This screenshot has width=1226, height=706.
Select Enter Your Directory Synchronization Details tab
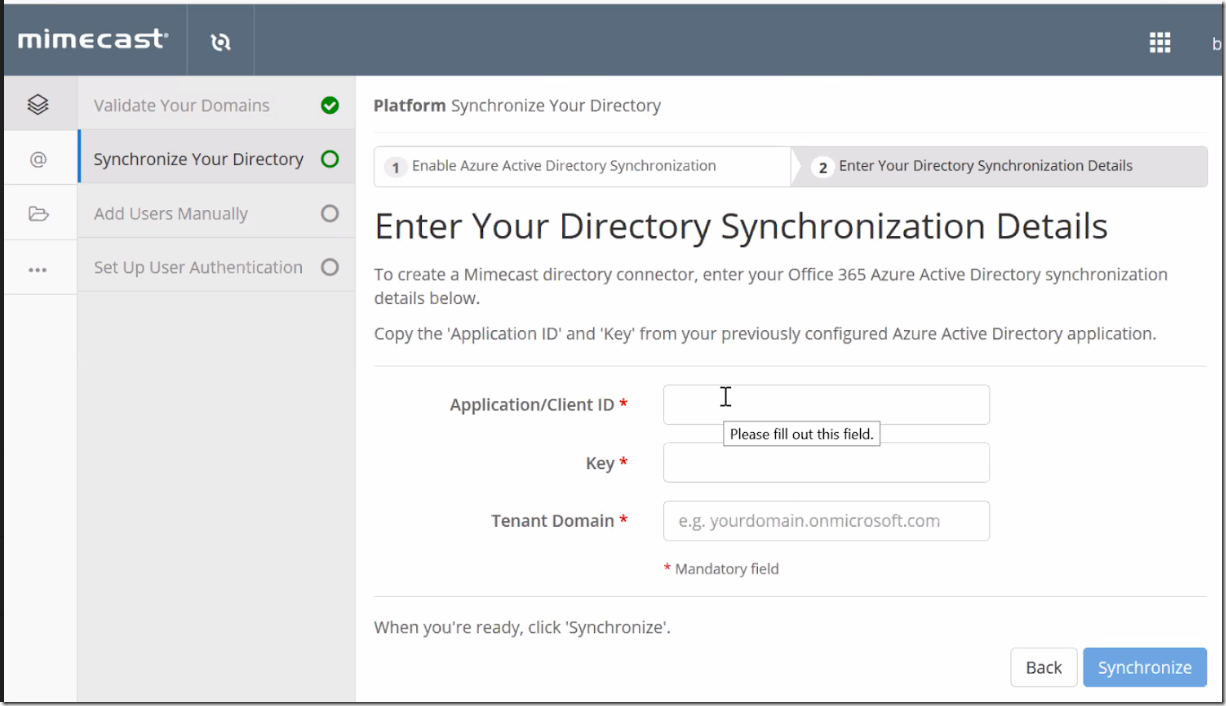1000,166
